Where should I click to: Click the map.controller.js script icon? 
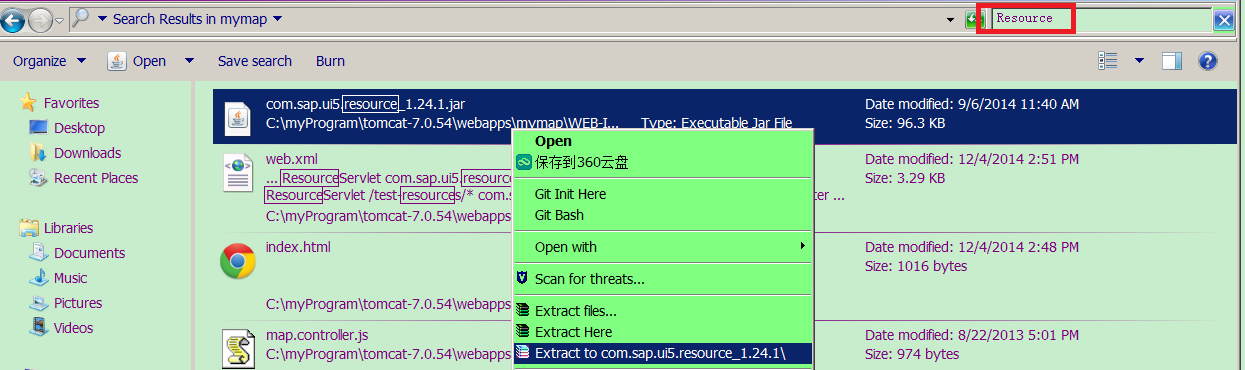click(237, 349)
